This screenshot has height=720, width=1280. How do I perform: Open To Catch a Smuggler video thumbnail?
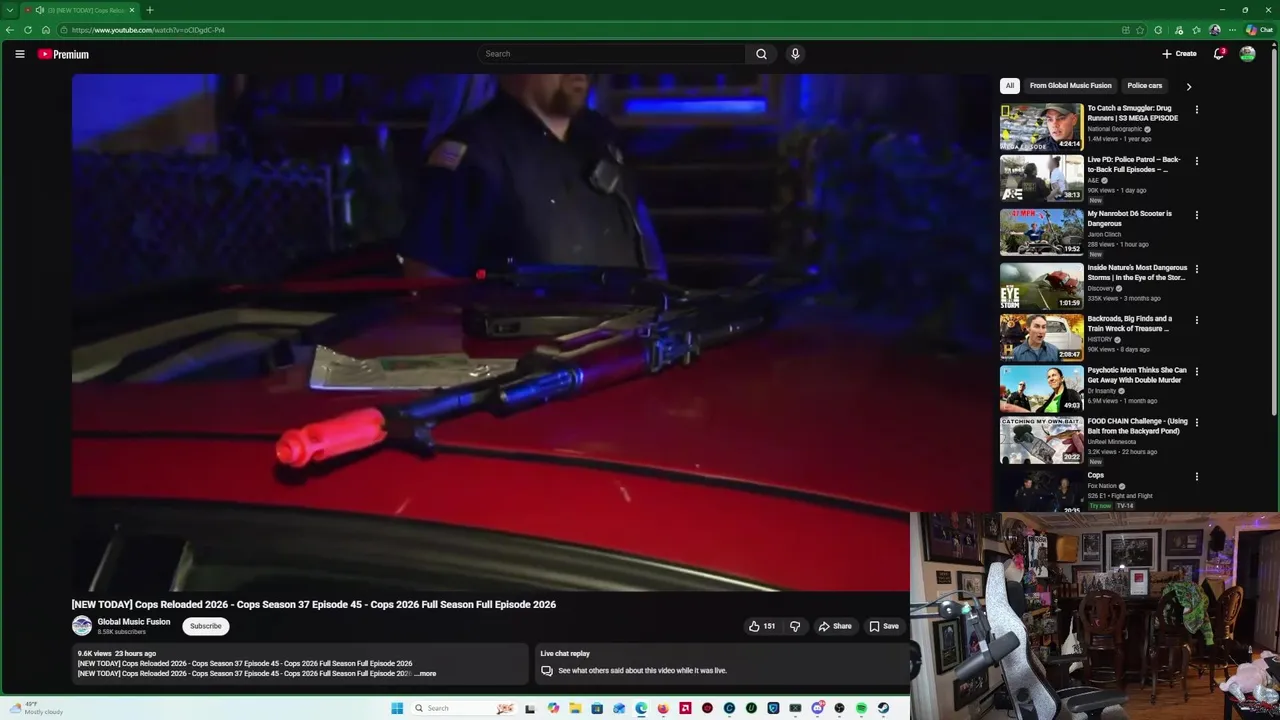click(1041, 127)
